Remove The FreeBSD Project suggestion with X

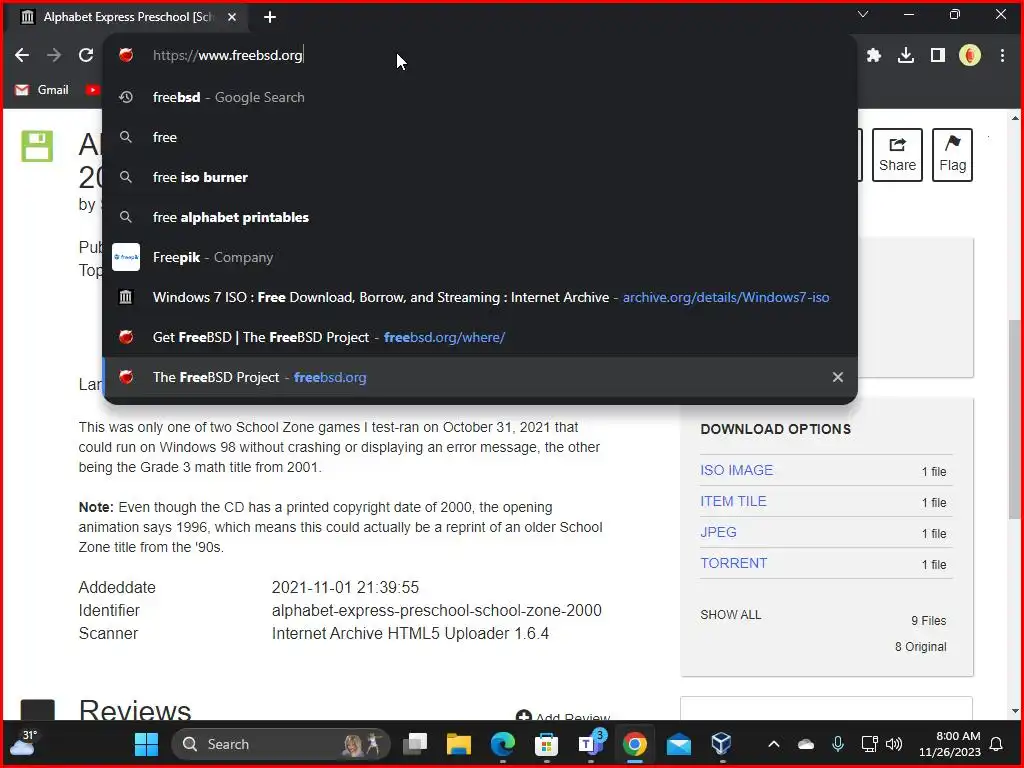click(838, 377)
